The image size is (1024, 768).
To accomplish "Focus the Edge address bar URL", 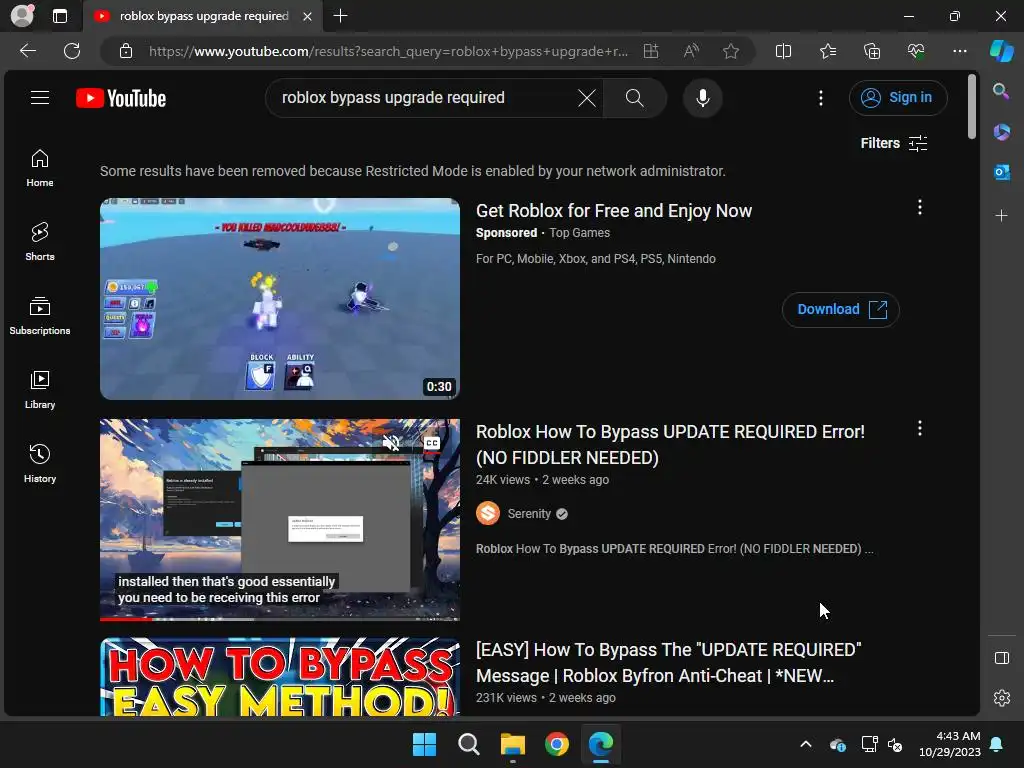I will [388, 51].
